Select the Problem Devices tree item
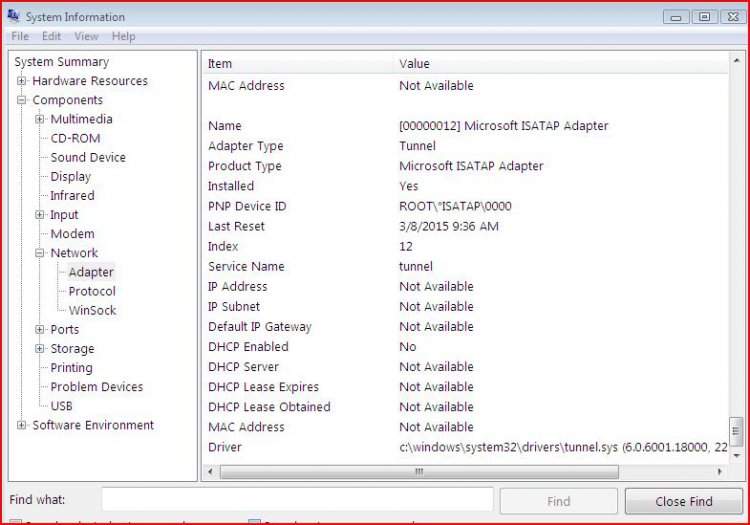Screen dimensions: 750x525 point(97,387)
